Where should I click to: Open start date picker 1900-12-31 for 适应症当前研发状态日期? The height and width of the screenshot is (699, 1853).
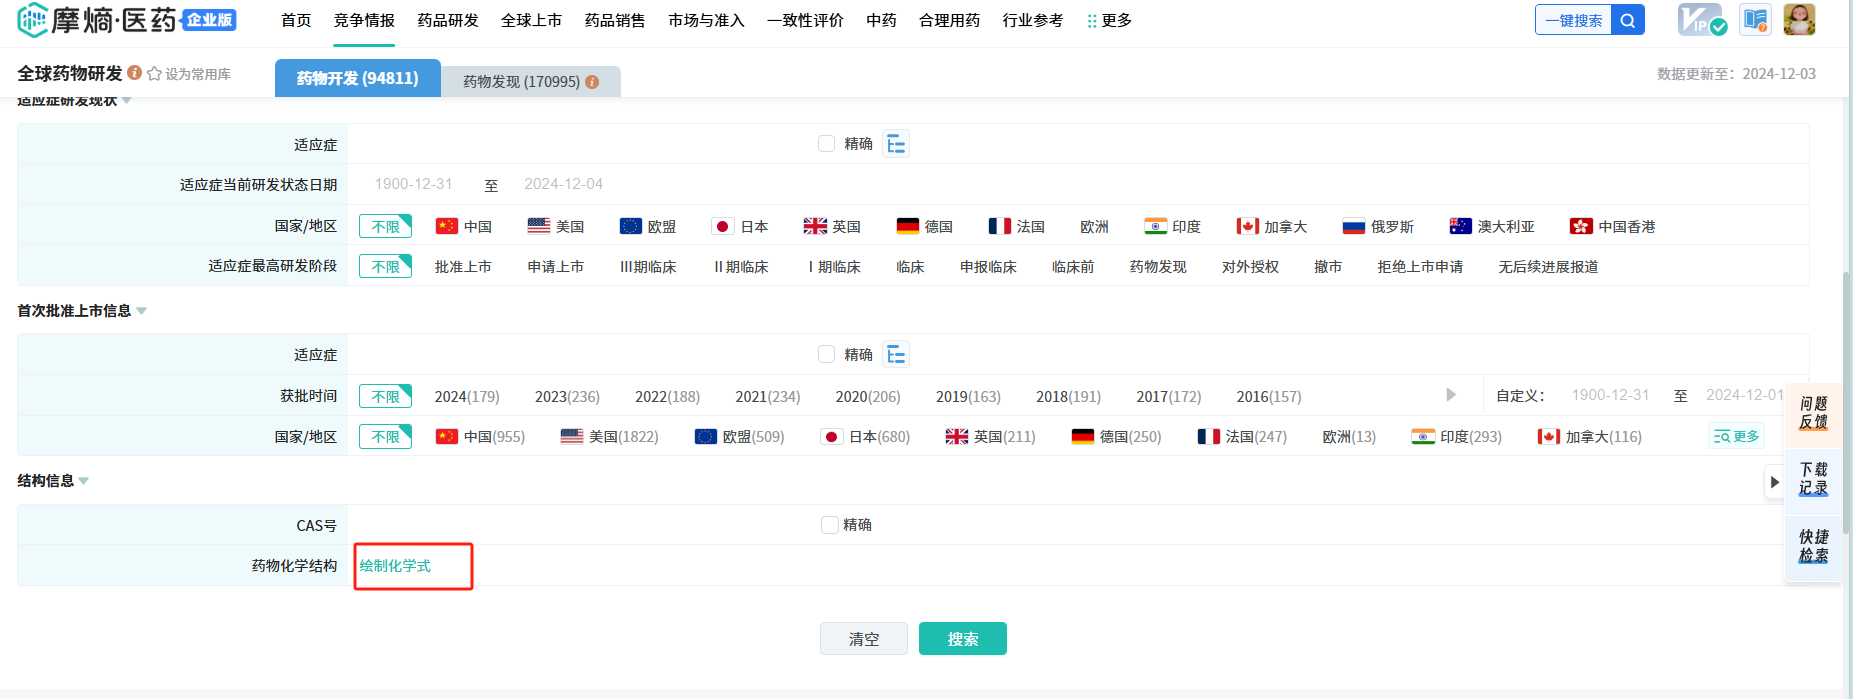pos(413,184)
